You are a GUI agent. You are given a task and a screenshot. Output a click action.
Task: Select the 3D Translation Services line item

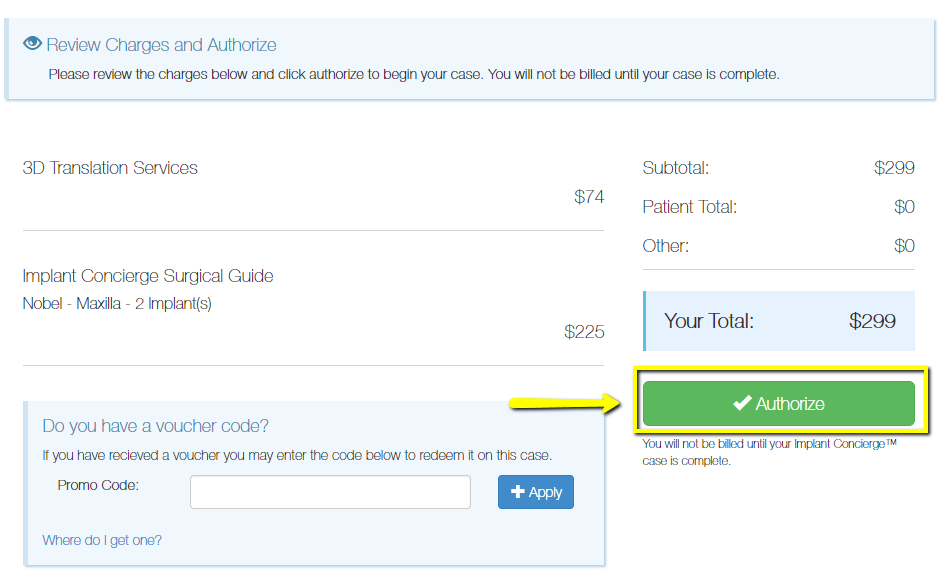110,168
